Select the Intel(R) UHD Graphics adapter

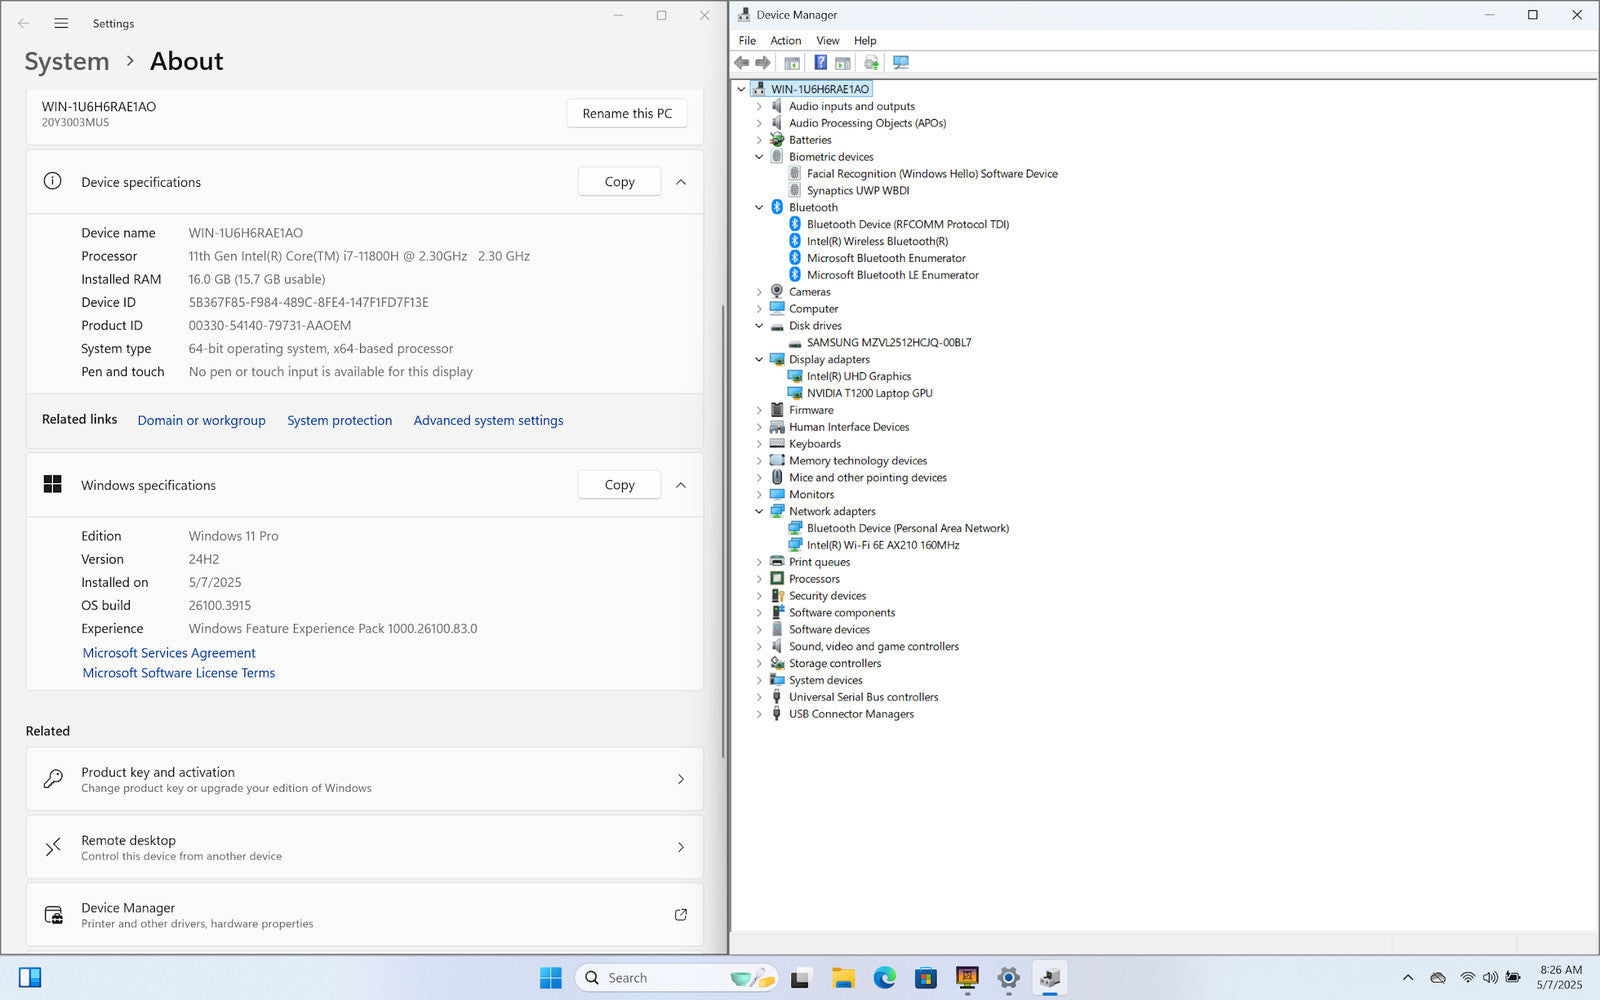tap(859, 376)
